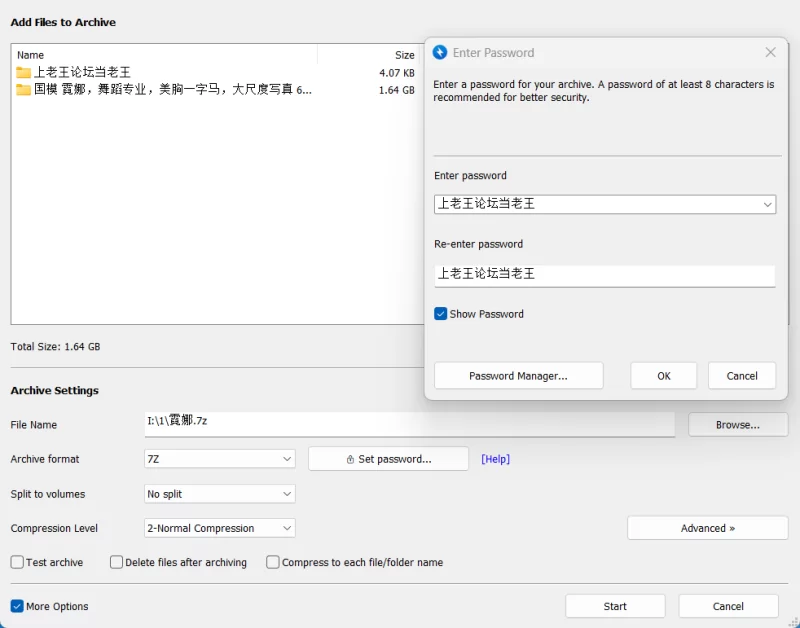Enable Delete files after archiving
The height and width of the screenshot is (628, 800).
click(x=116, y=562)
